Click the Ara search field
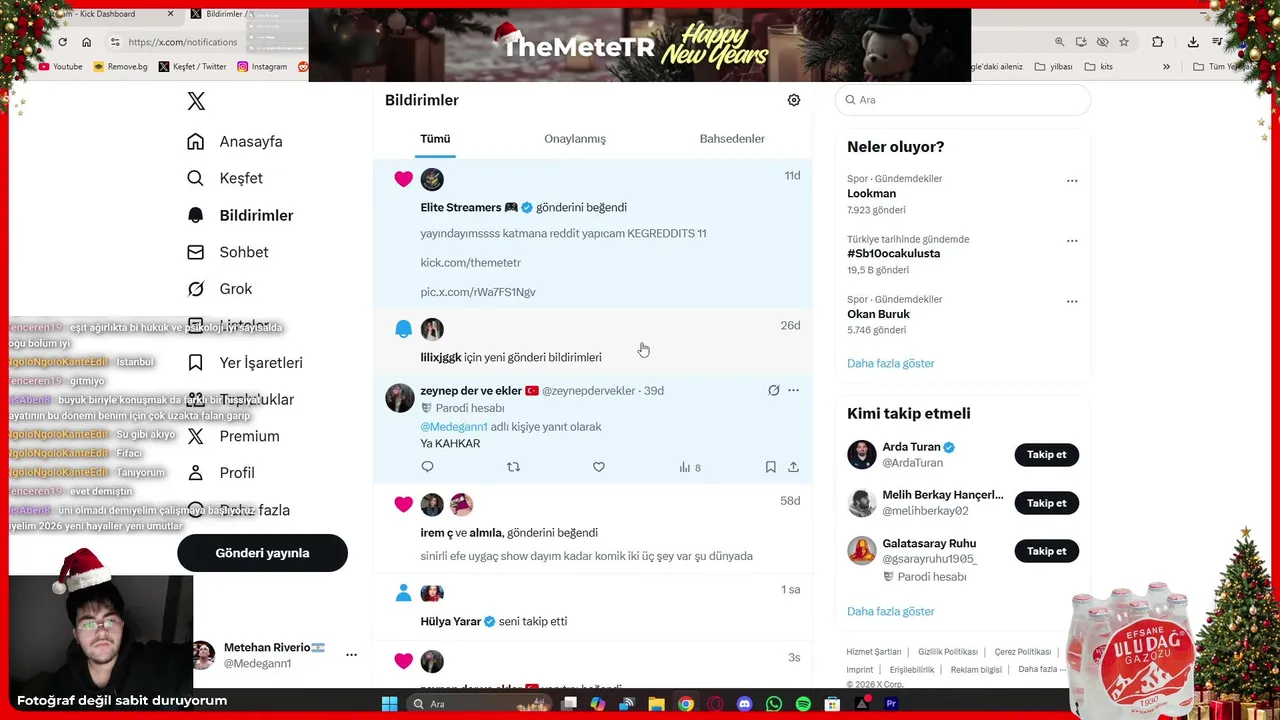 pos(963,100)
